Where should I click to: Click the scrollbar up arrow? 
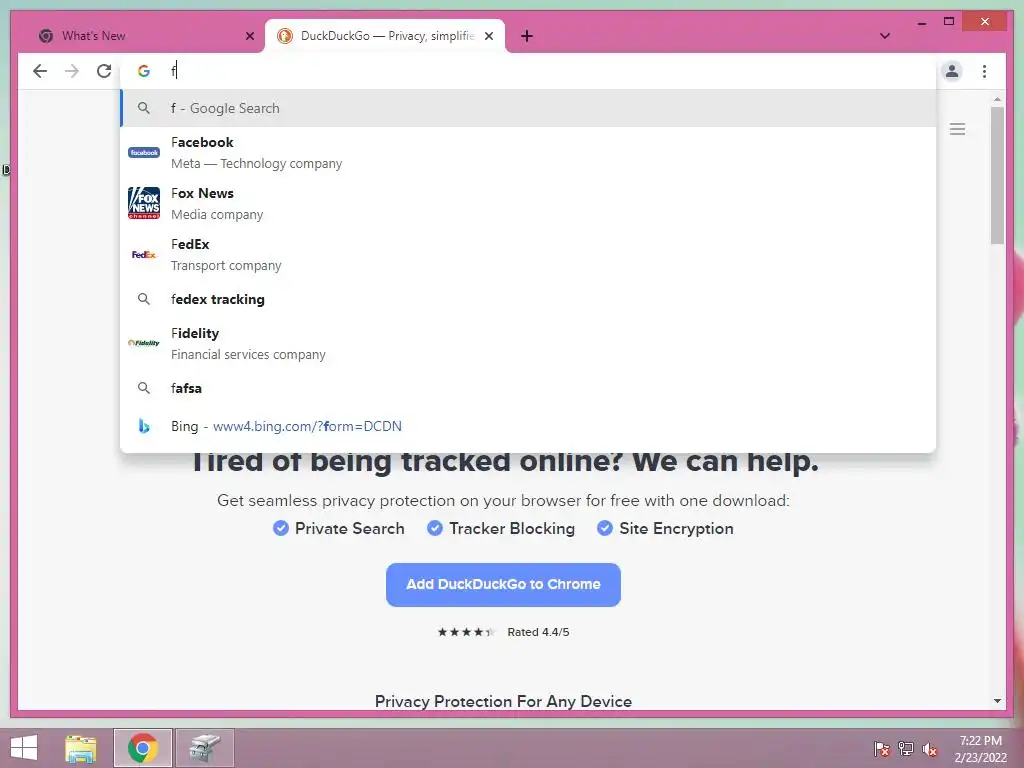(997, 99)
